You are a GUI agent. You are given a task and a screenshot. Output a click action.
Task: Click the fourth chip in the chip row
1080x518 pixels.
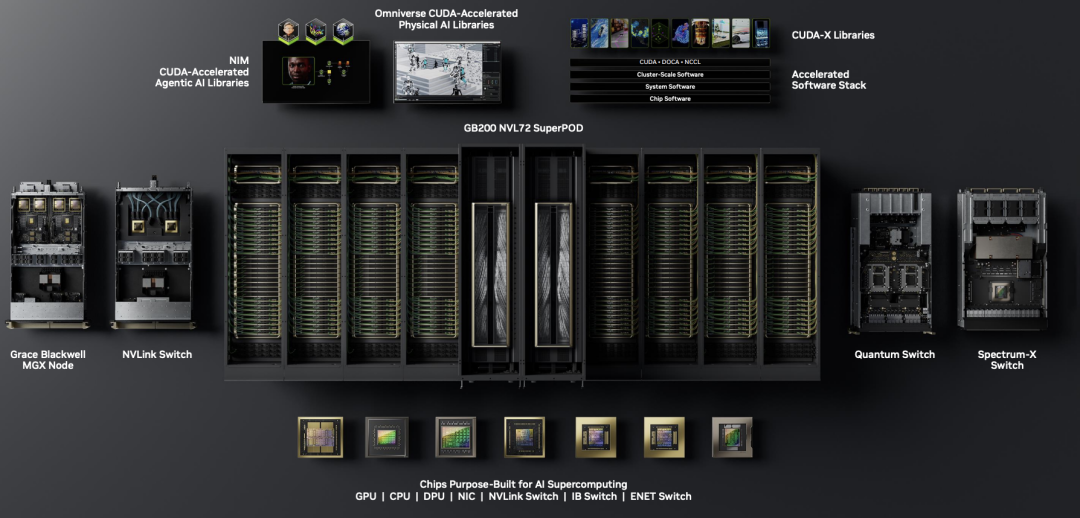click(x=524, y=437)
